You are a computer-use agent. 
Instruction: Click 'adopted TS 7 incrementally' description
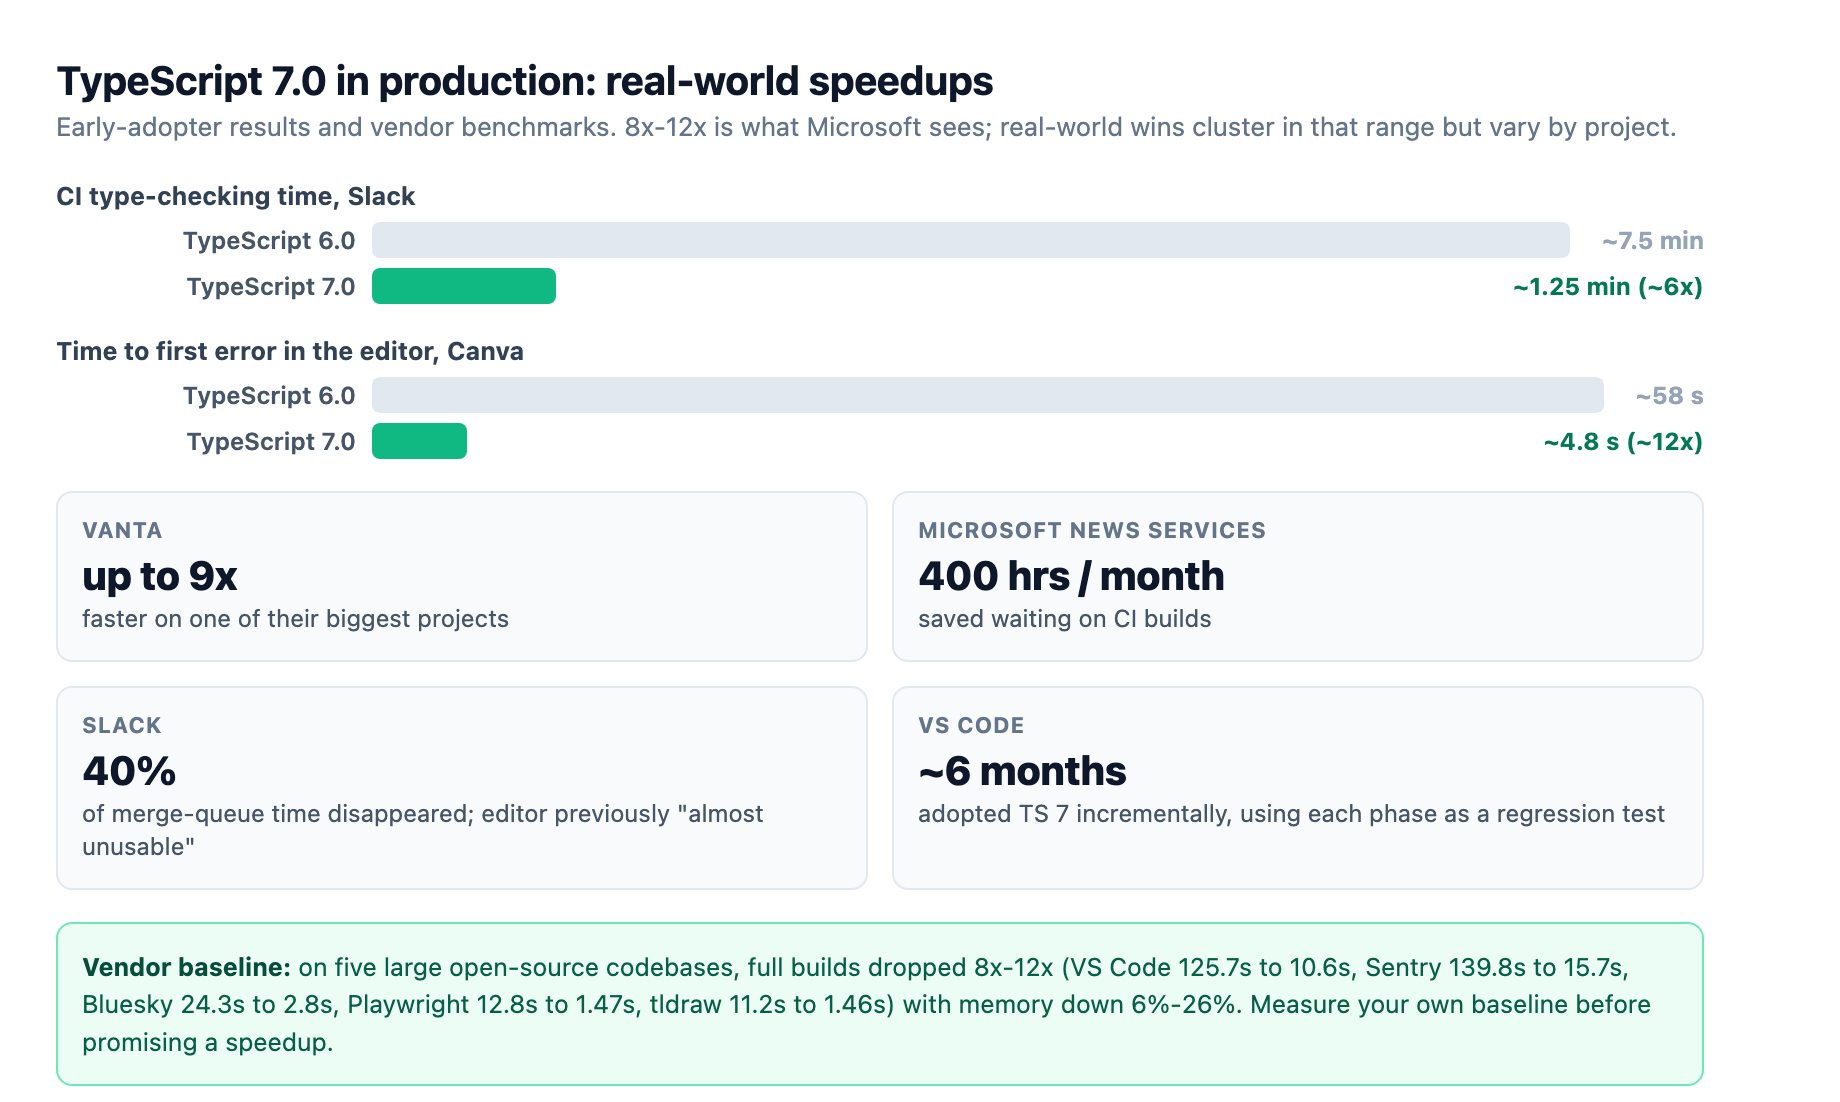1291,814
